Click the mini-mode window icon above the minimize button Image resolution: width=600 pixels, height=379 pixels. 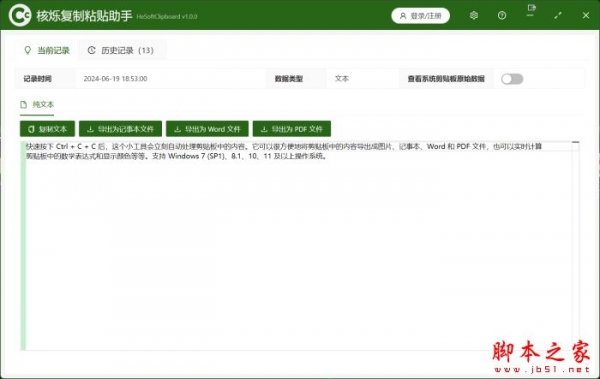tap(531, 8)
